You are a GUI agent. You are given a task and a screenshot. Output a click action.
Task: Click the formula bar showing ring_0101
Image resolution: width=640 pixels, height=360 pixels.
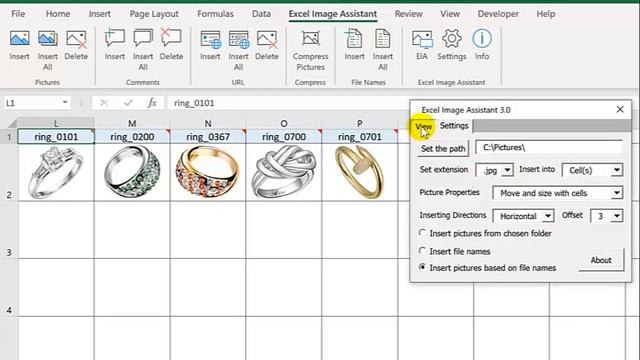click(x=288, y=103)
